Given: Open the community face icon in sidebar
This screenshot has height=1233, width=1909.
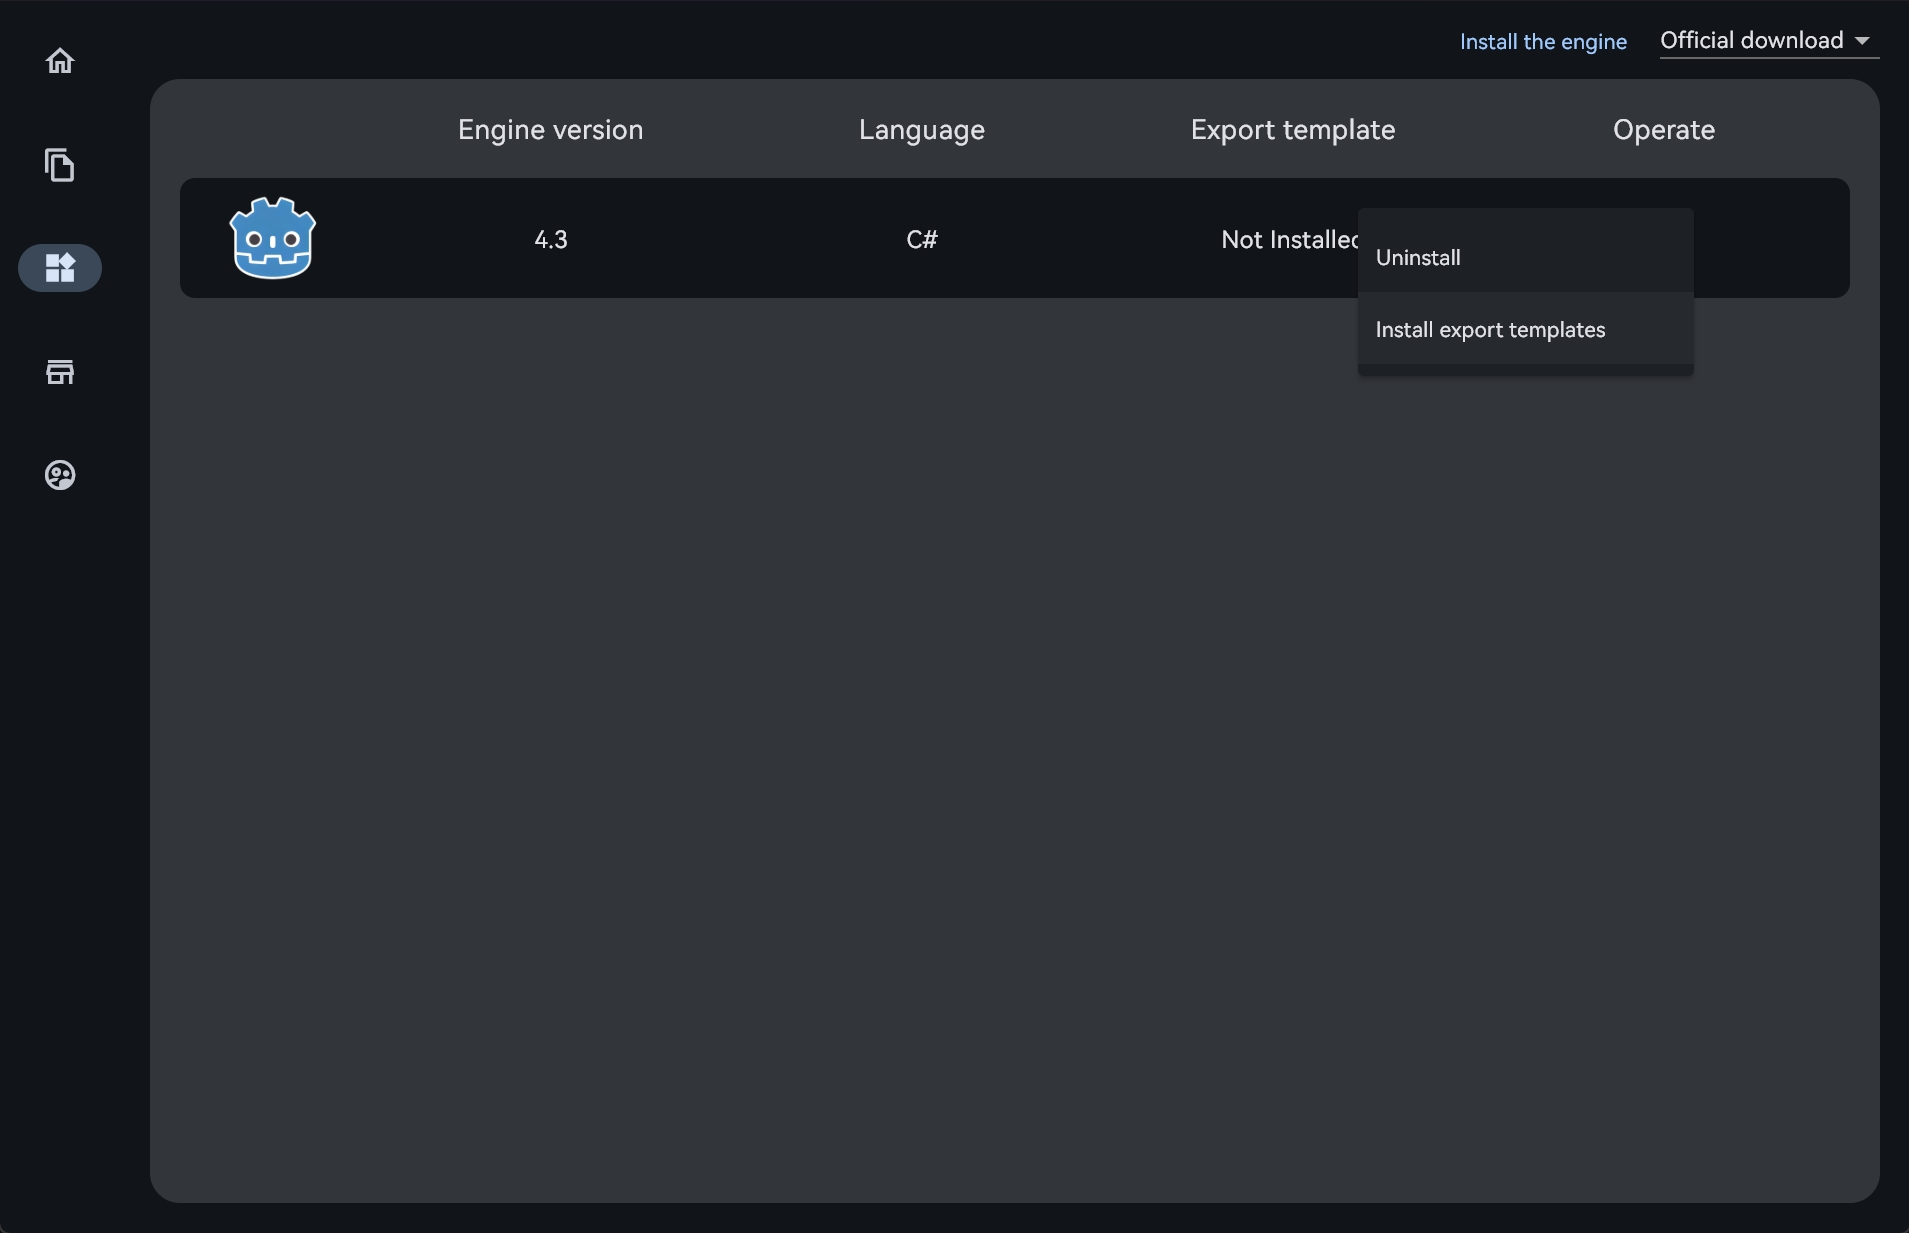Looking at the screenshot, I should tap(60, 475).
